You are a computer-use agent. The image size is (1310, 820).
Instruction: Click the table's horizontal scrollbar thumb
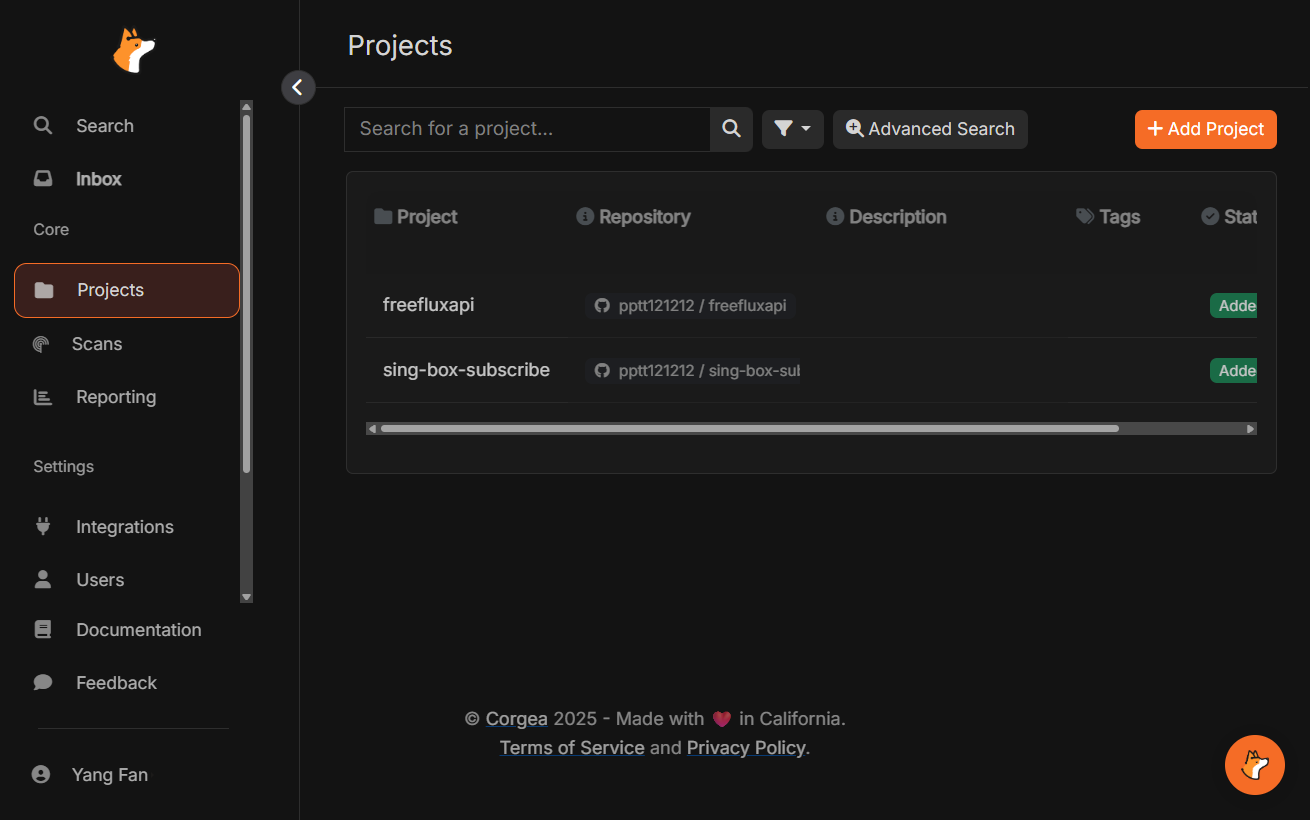coord(749,429)
